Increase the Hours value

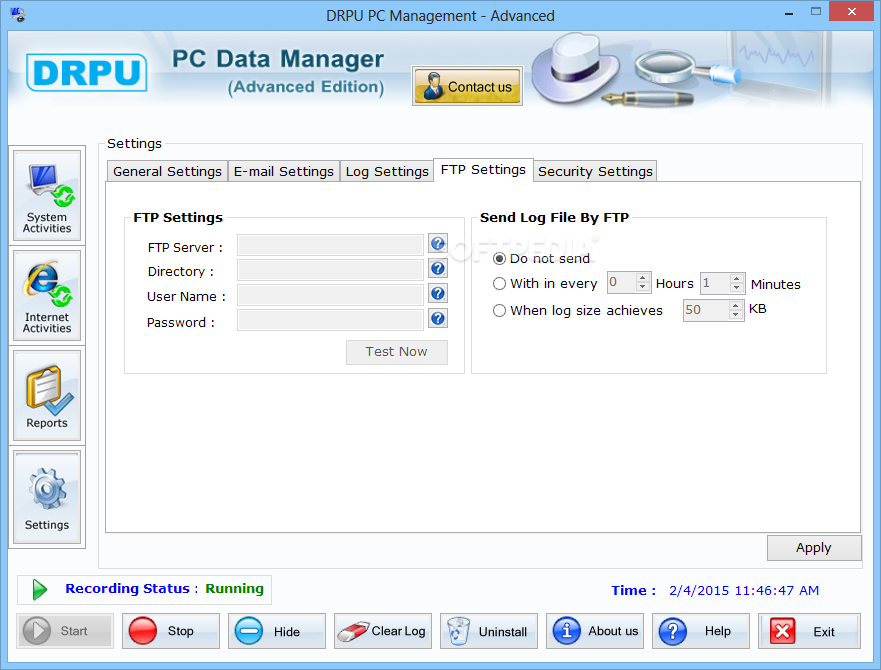pos(643,278)
